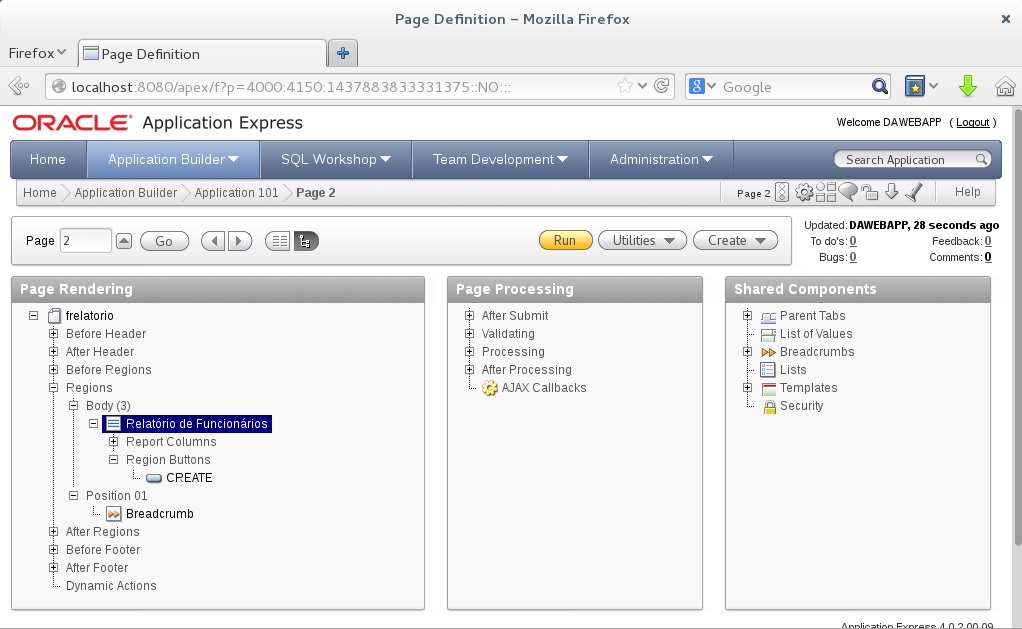
Task: Open the developer comment speech bubble icon
Action: pyautogui.click(x=848, y=192)
